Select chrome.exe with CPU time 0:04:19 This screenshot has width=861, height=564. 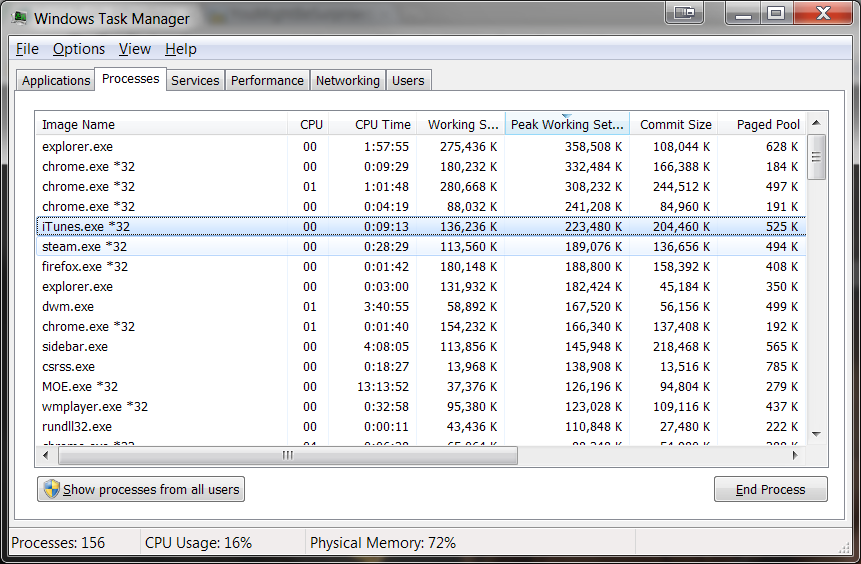coord(421,206)
